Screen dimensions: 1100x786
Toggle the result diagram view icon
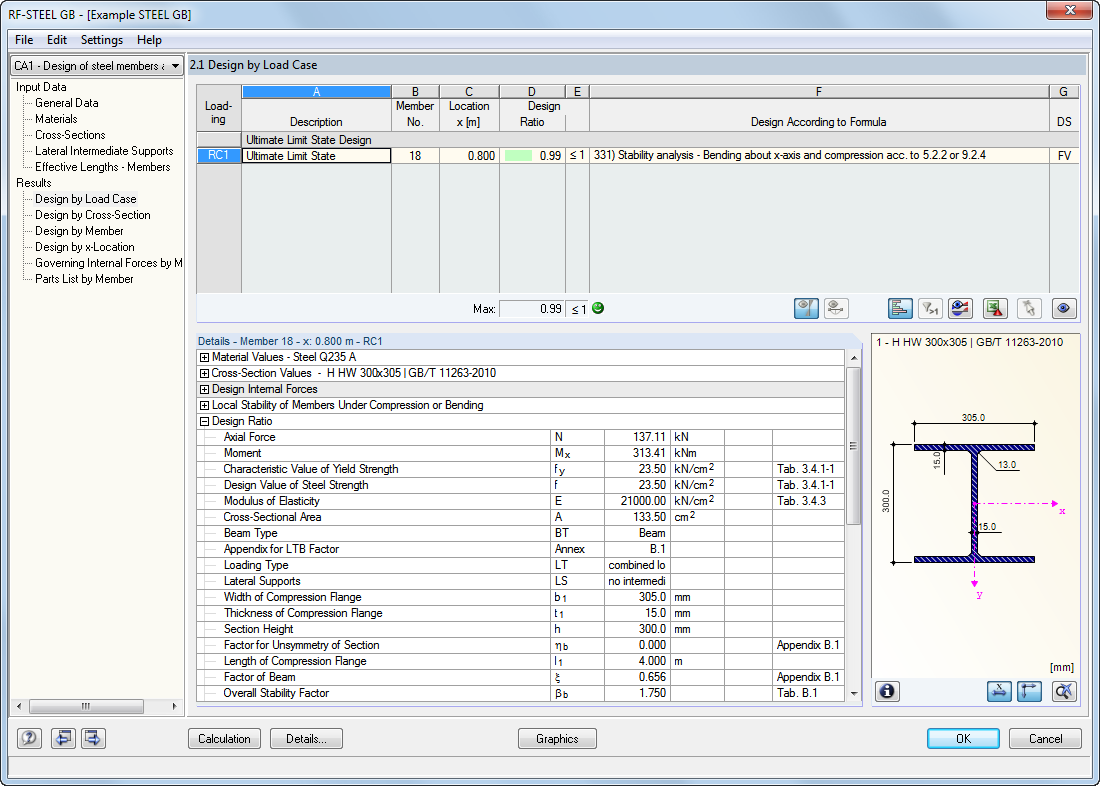click(x=806, y=308)
